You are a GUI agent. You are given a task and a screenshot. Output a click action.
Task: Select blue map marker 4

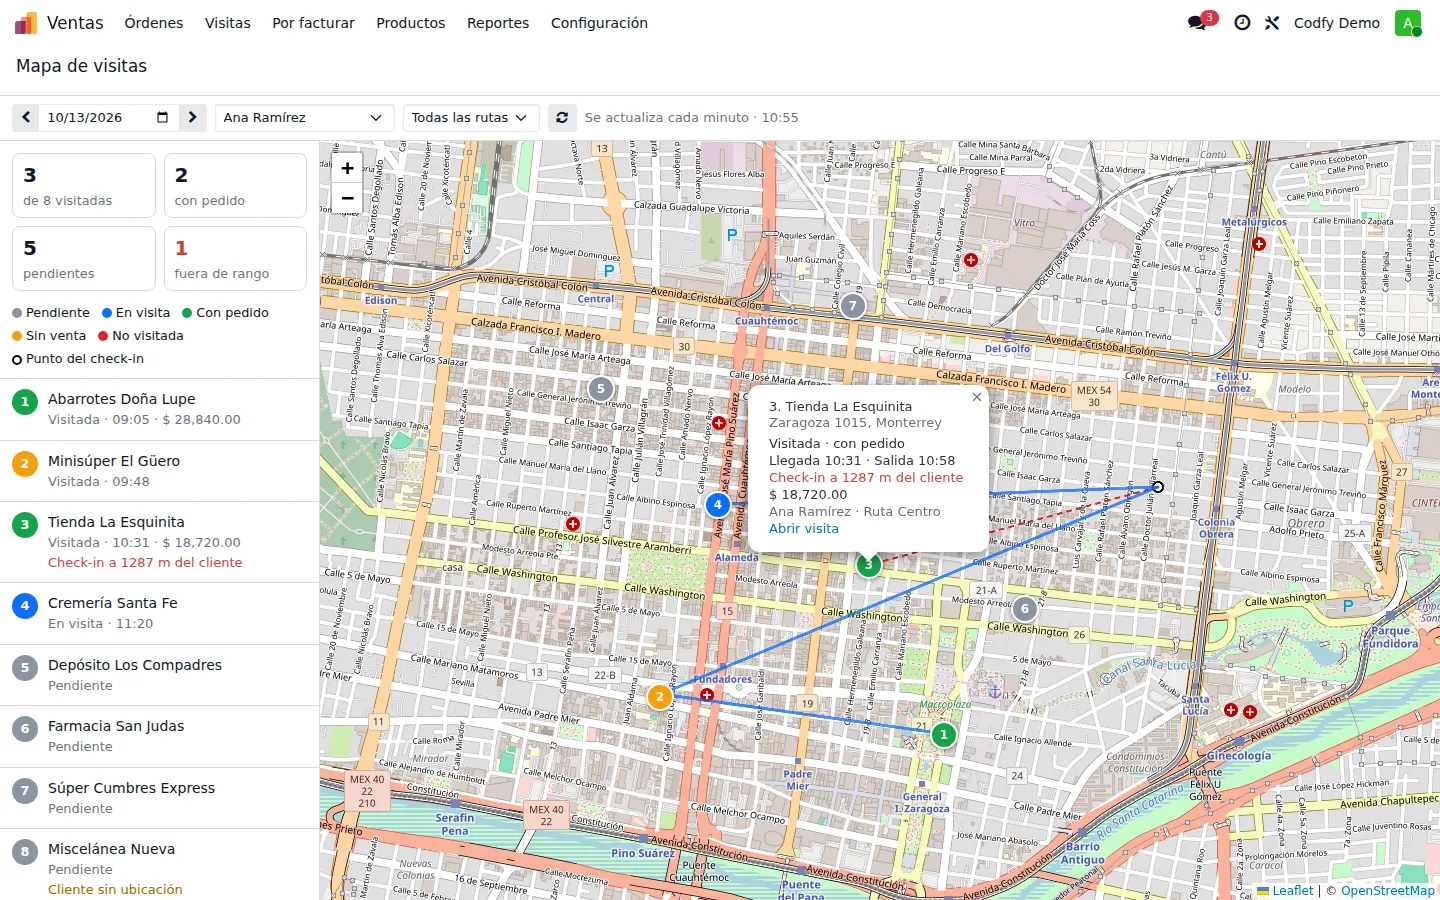717,505
